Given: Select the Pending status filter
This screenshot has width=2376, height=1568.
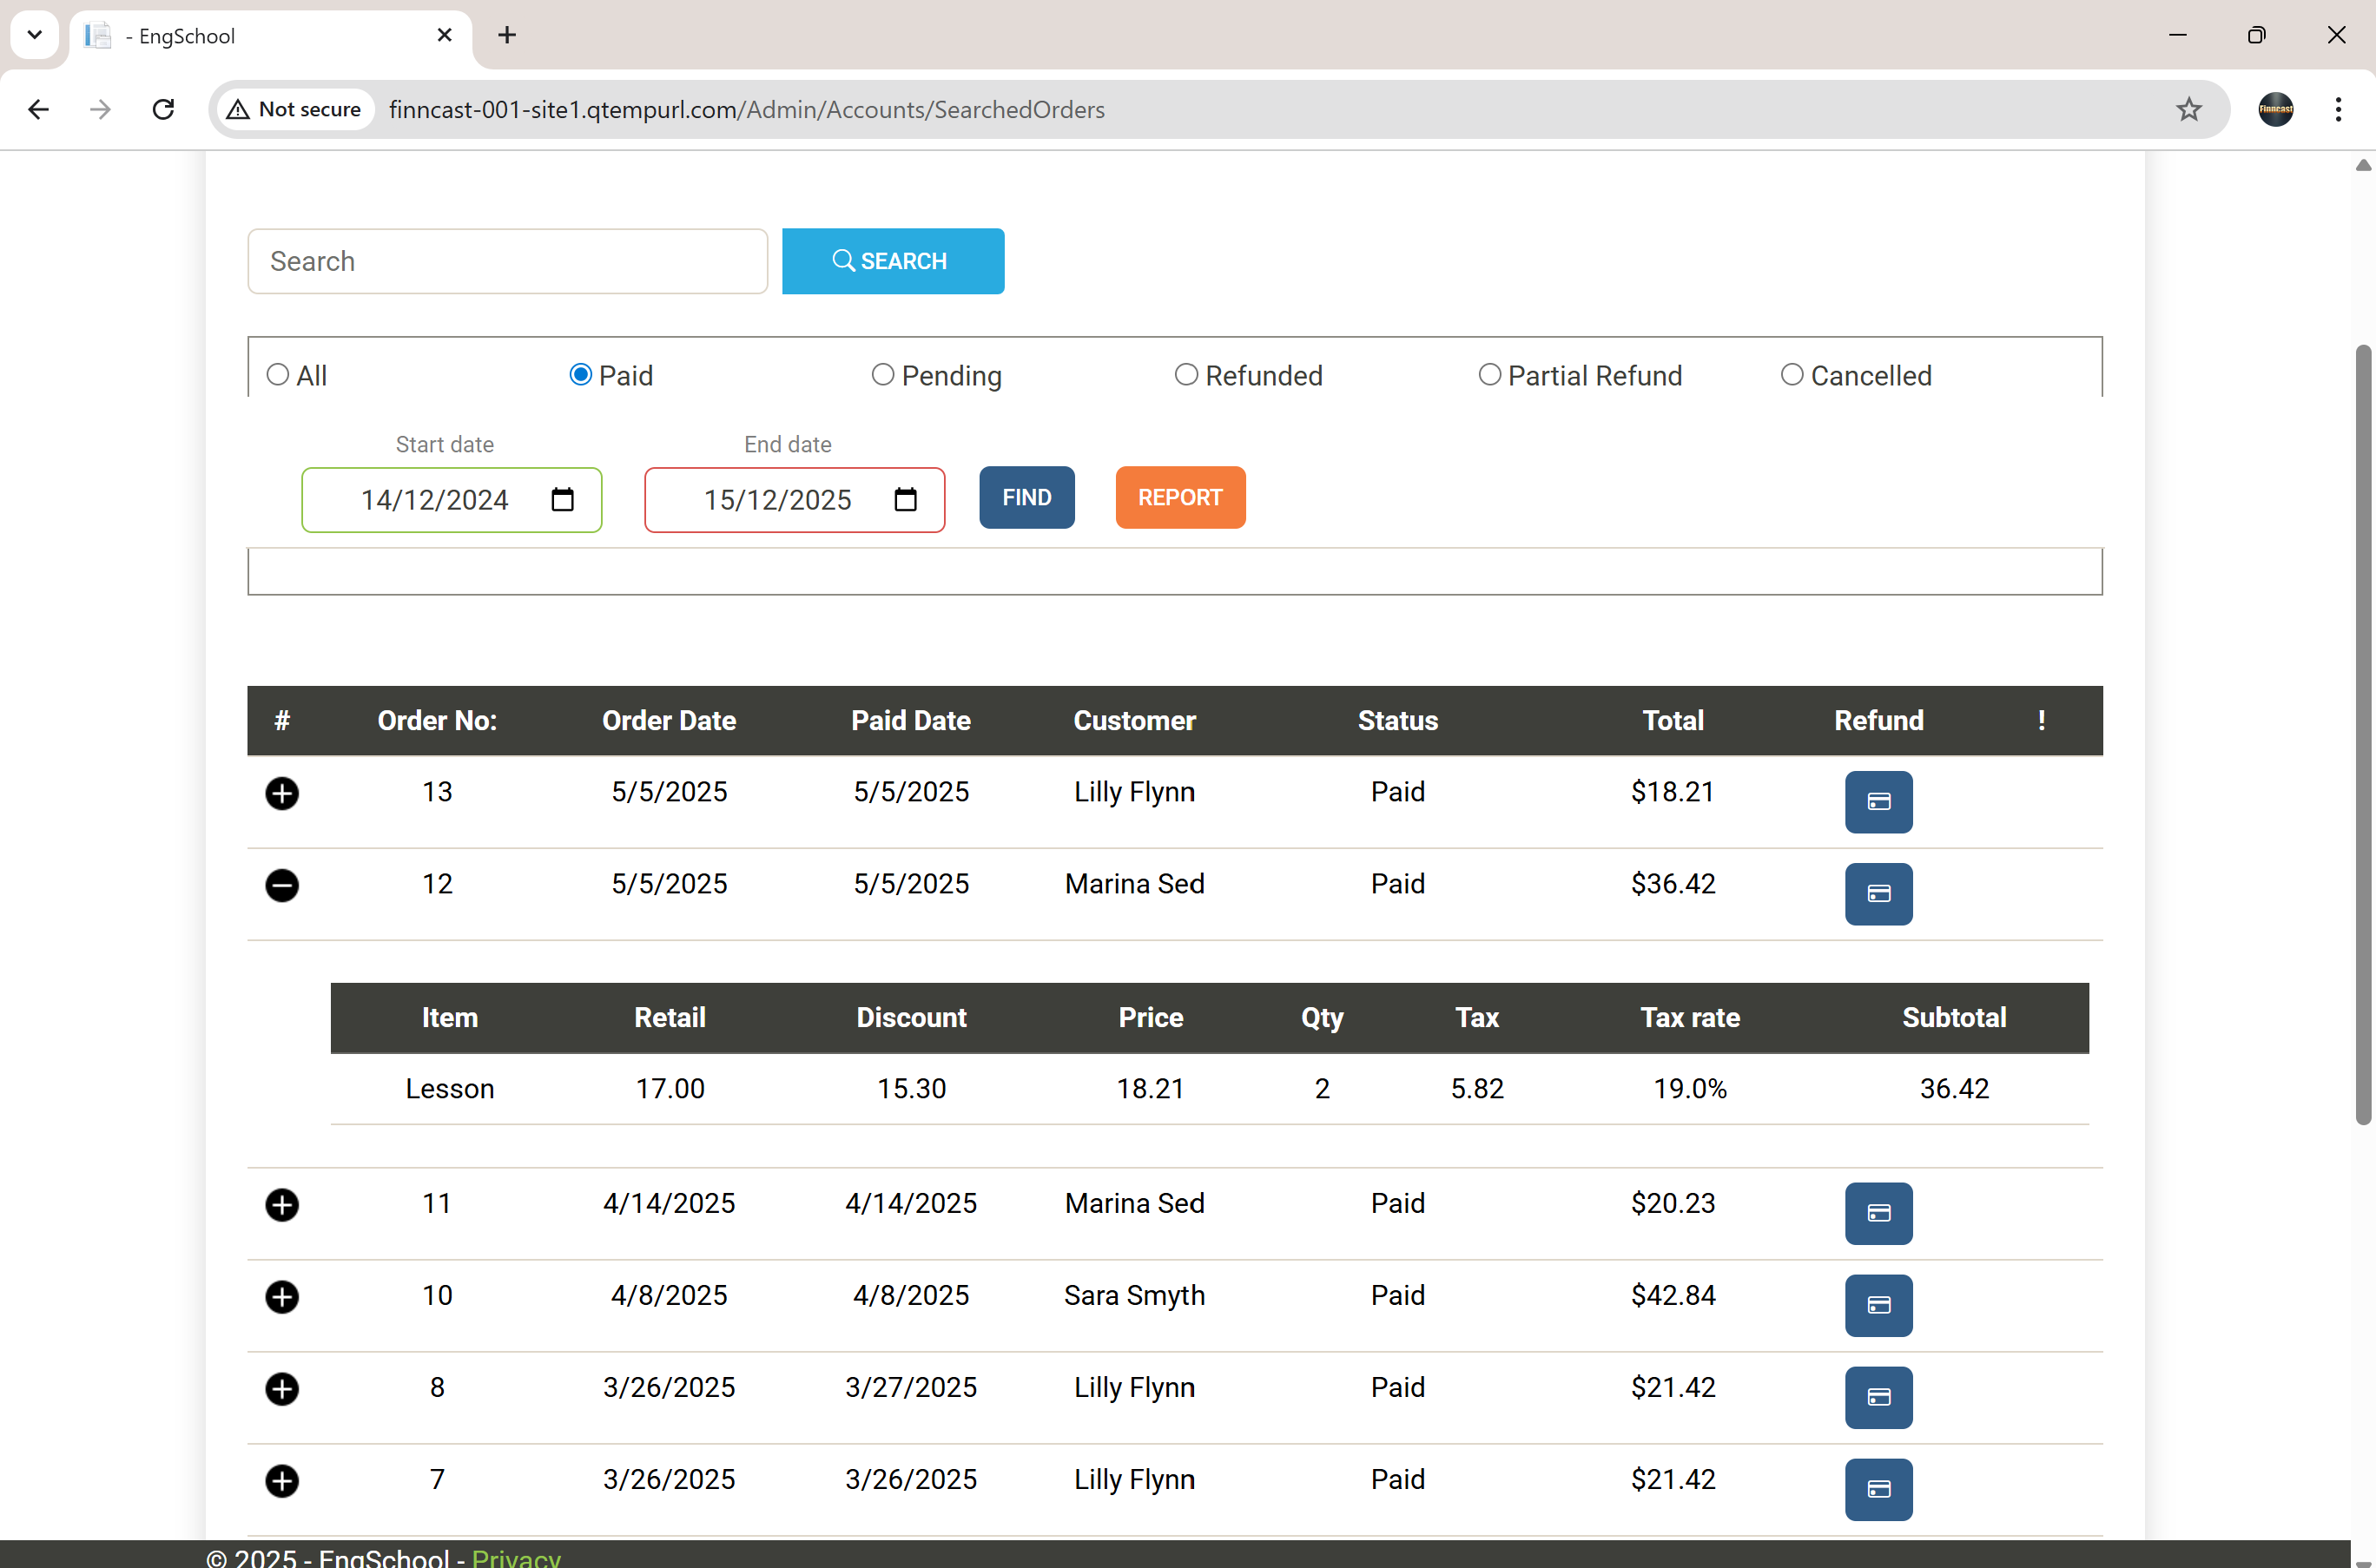Looking at the screenshot, I should coord(882,375).
